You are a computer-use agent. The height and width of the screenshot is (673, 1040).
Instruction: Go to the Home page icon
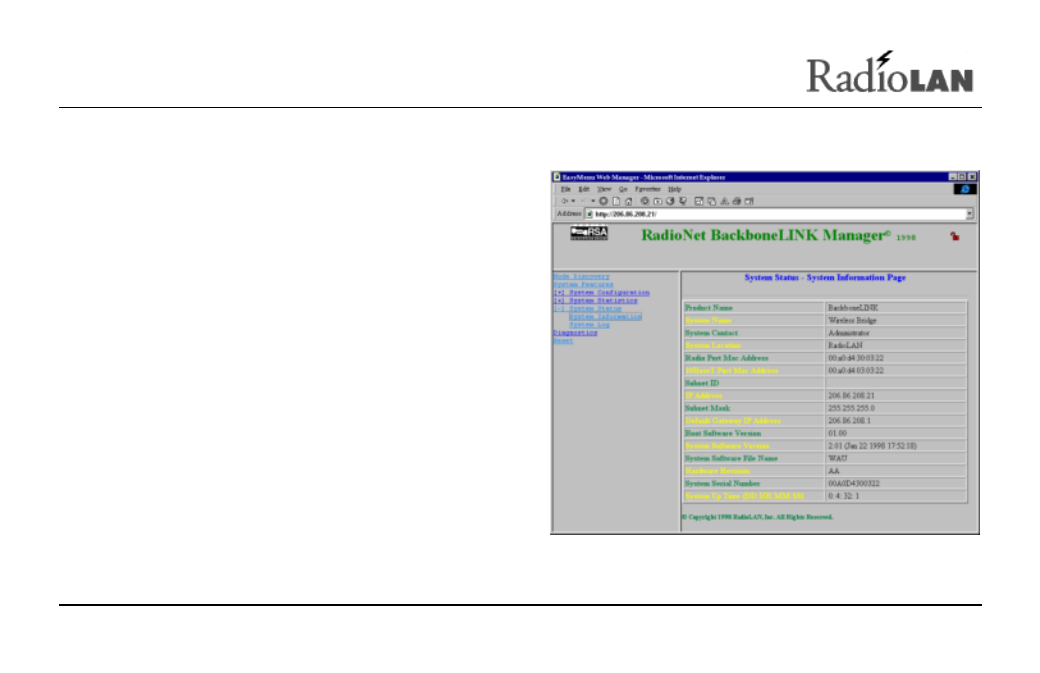pos(629,201)
